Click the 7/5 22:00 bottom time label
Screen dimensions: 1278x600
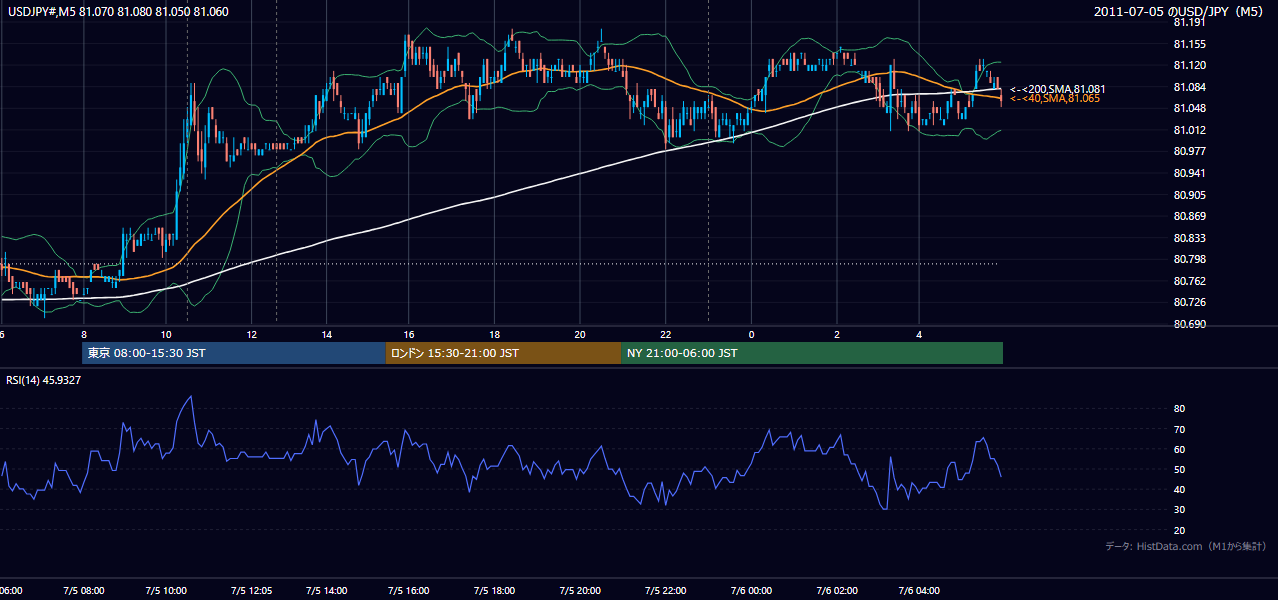665,591
